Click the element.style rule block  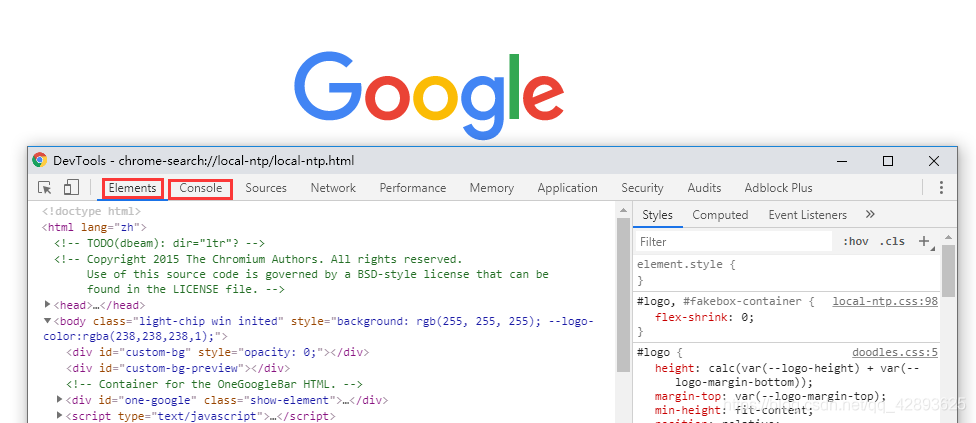tap(787, 272)
